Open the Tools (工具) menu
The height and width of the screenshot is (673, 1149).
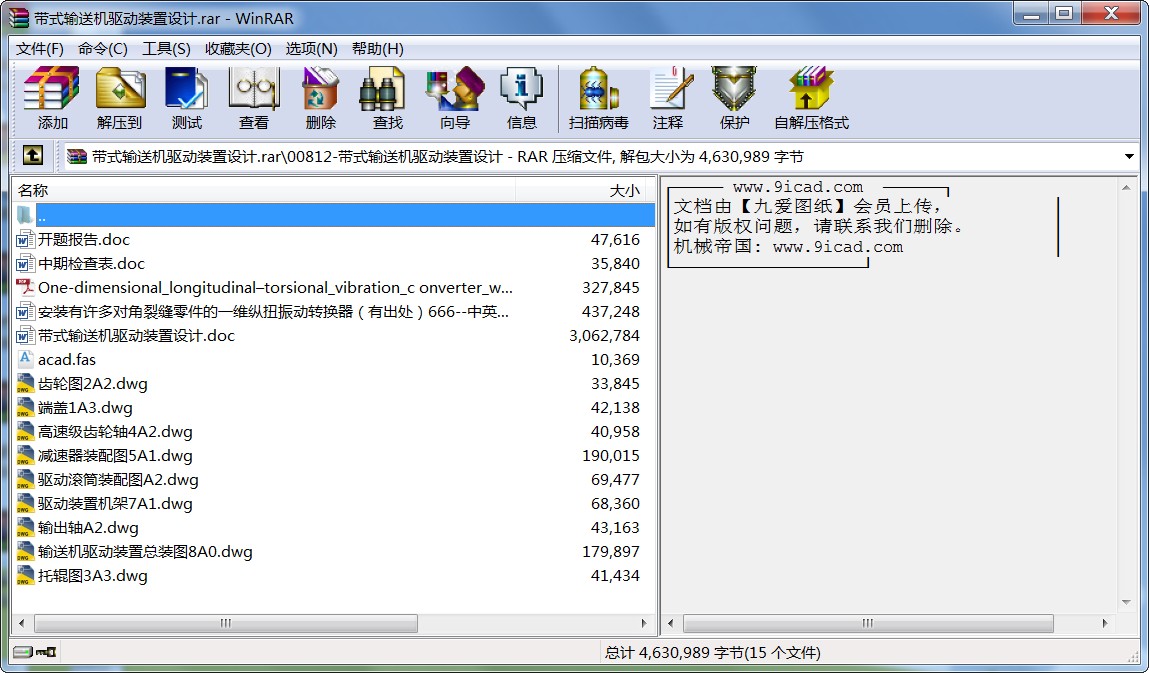(x=166, y=48)
